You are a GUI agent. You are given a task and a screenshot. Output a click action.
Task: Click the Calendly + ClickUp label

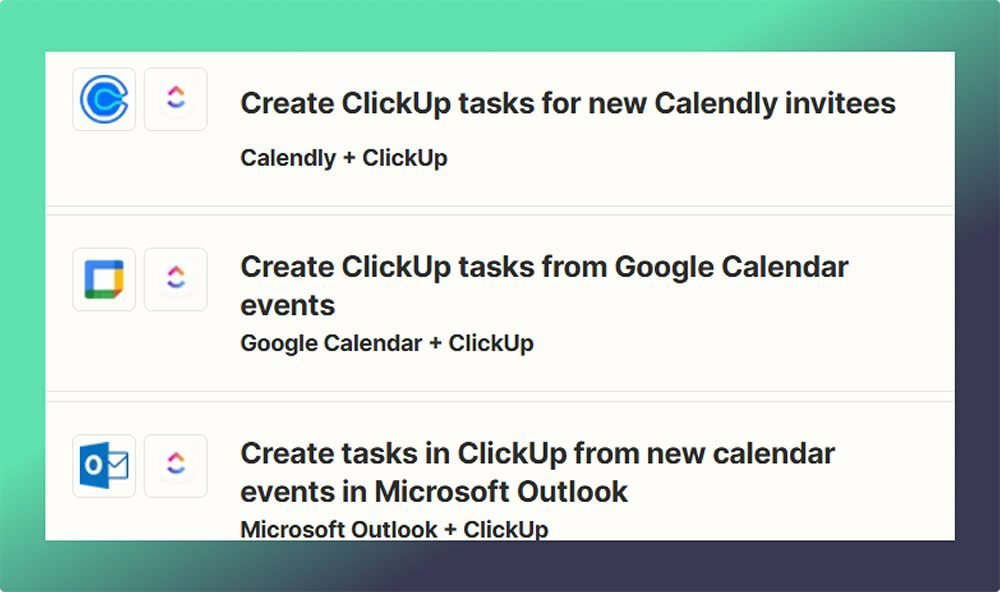[343, 157]
